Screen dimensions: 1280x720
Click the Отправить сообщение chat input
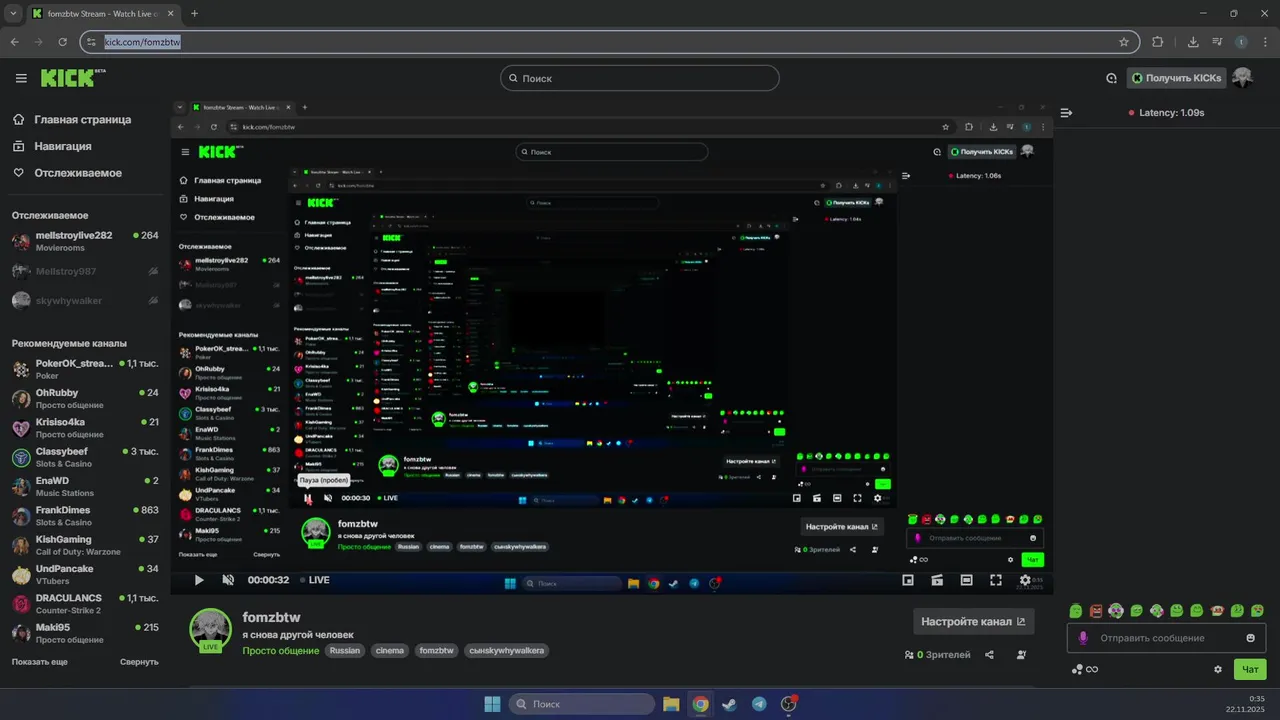pos(1166,638)
